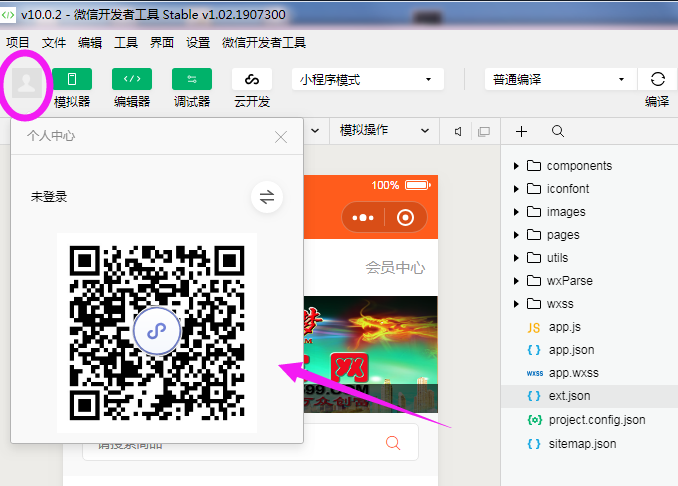Screen dimensions: 678x486
Task: Click the 未登录 status text
Action: [49, 197]
